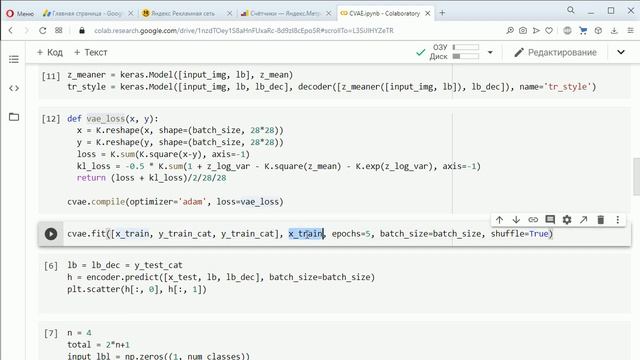Add a comment to cell icon
640x360 pixels.
(550, 220)
